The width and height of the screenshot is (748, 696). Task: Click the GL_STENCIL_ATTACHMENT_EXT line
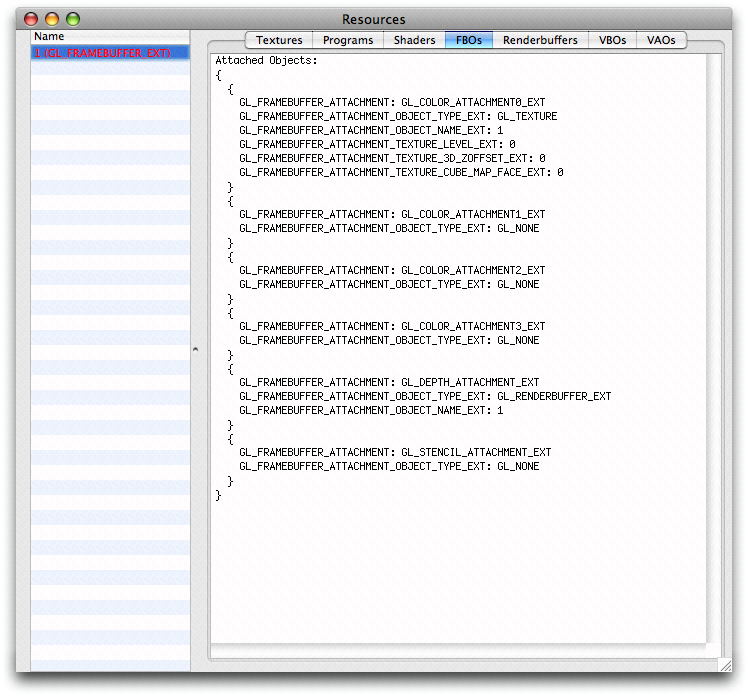tap(395, 452)
